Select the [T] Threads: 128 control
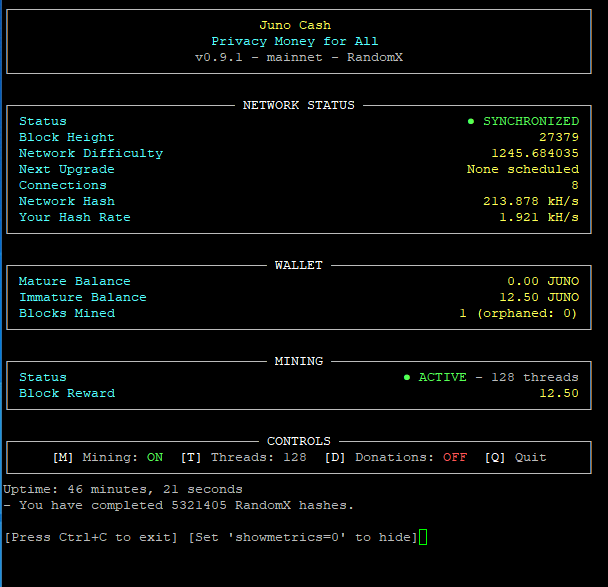The height and width of the screenshot is (587, 608). click(244, 458)
